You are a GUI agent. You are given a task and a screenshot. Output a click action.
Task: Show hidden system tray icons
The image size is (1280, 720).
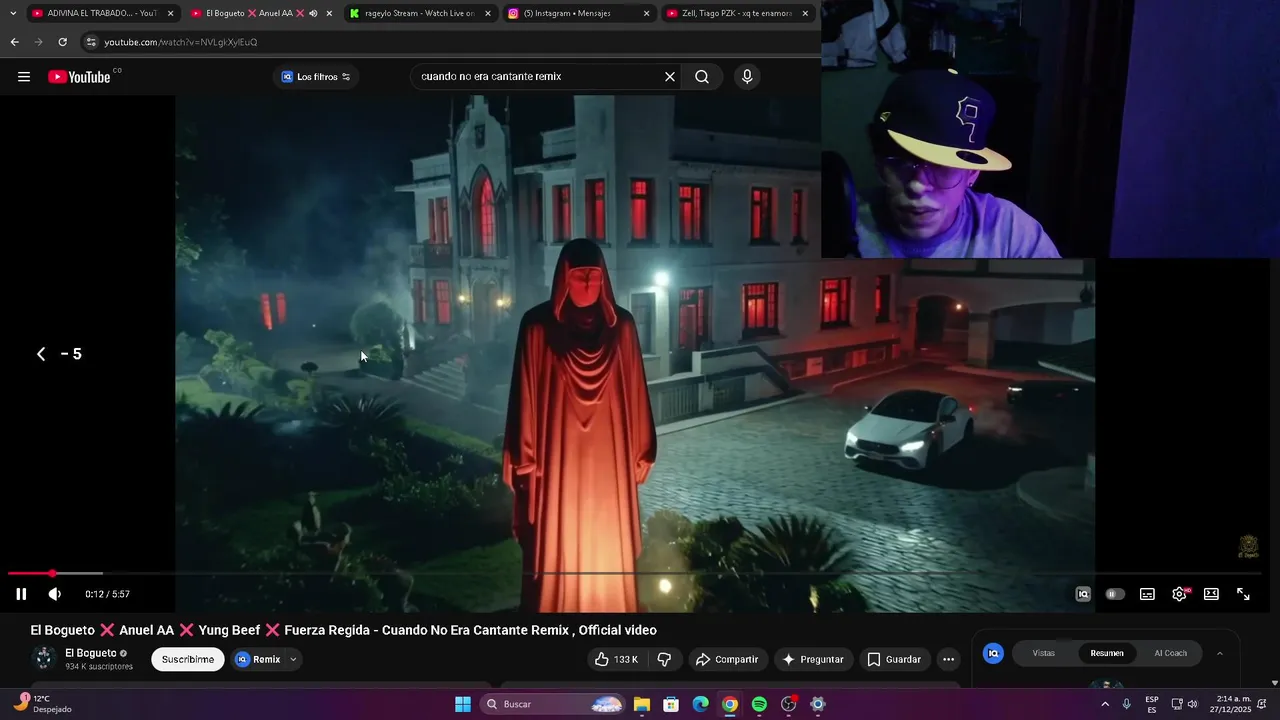click(x=1104, y=704)
